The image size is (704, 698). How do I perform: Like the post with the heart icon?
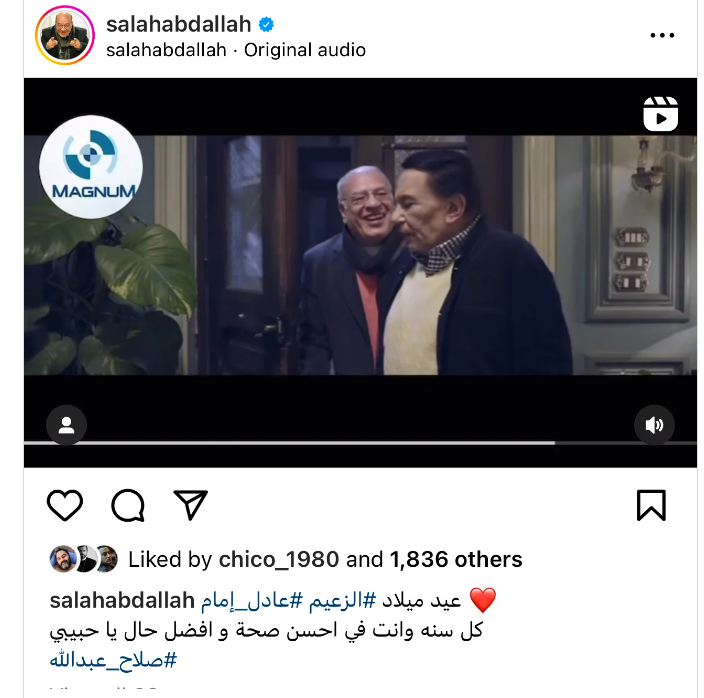click(x=65, y=505)
